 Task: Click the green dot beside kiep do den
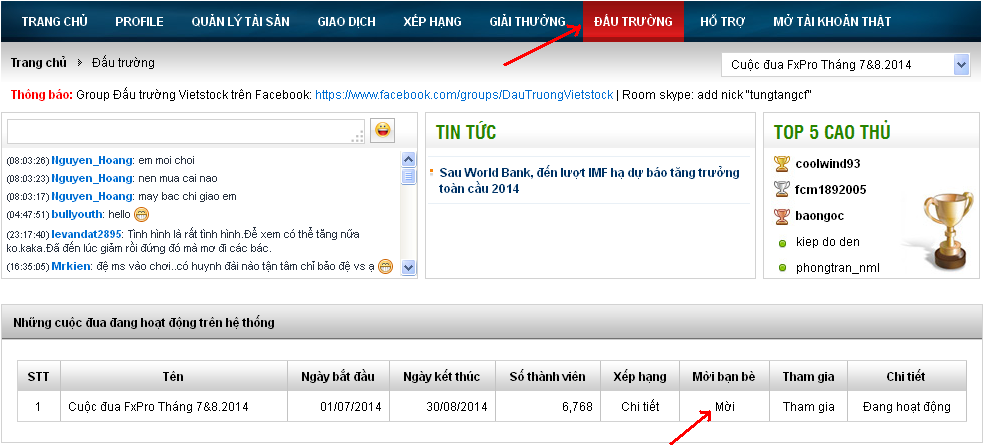tap(782, 243)
